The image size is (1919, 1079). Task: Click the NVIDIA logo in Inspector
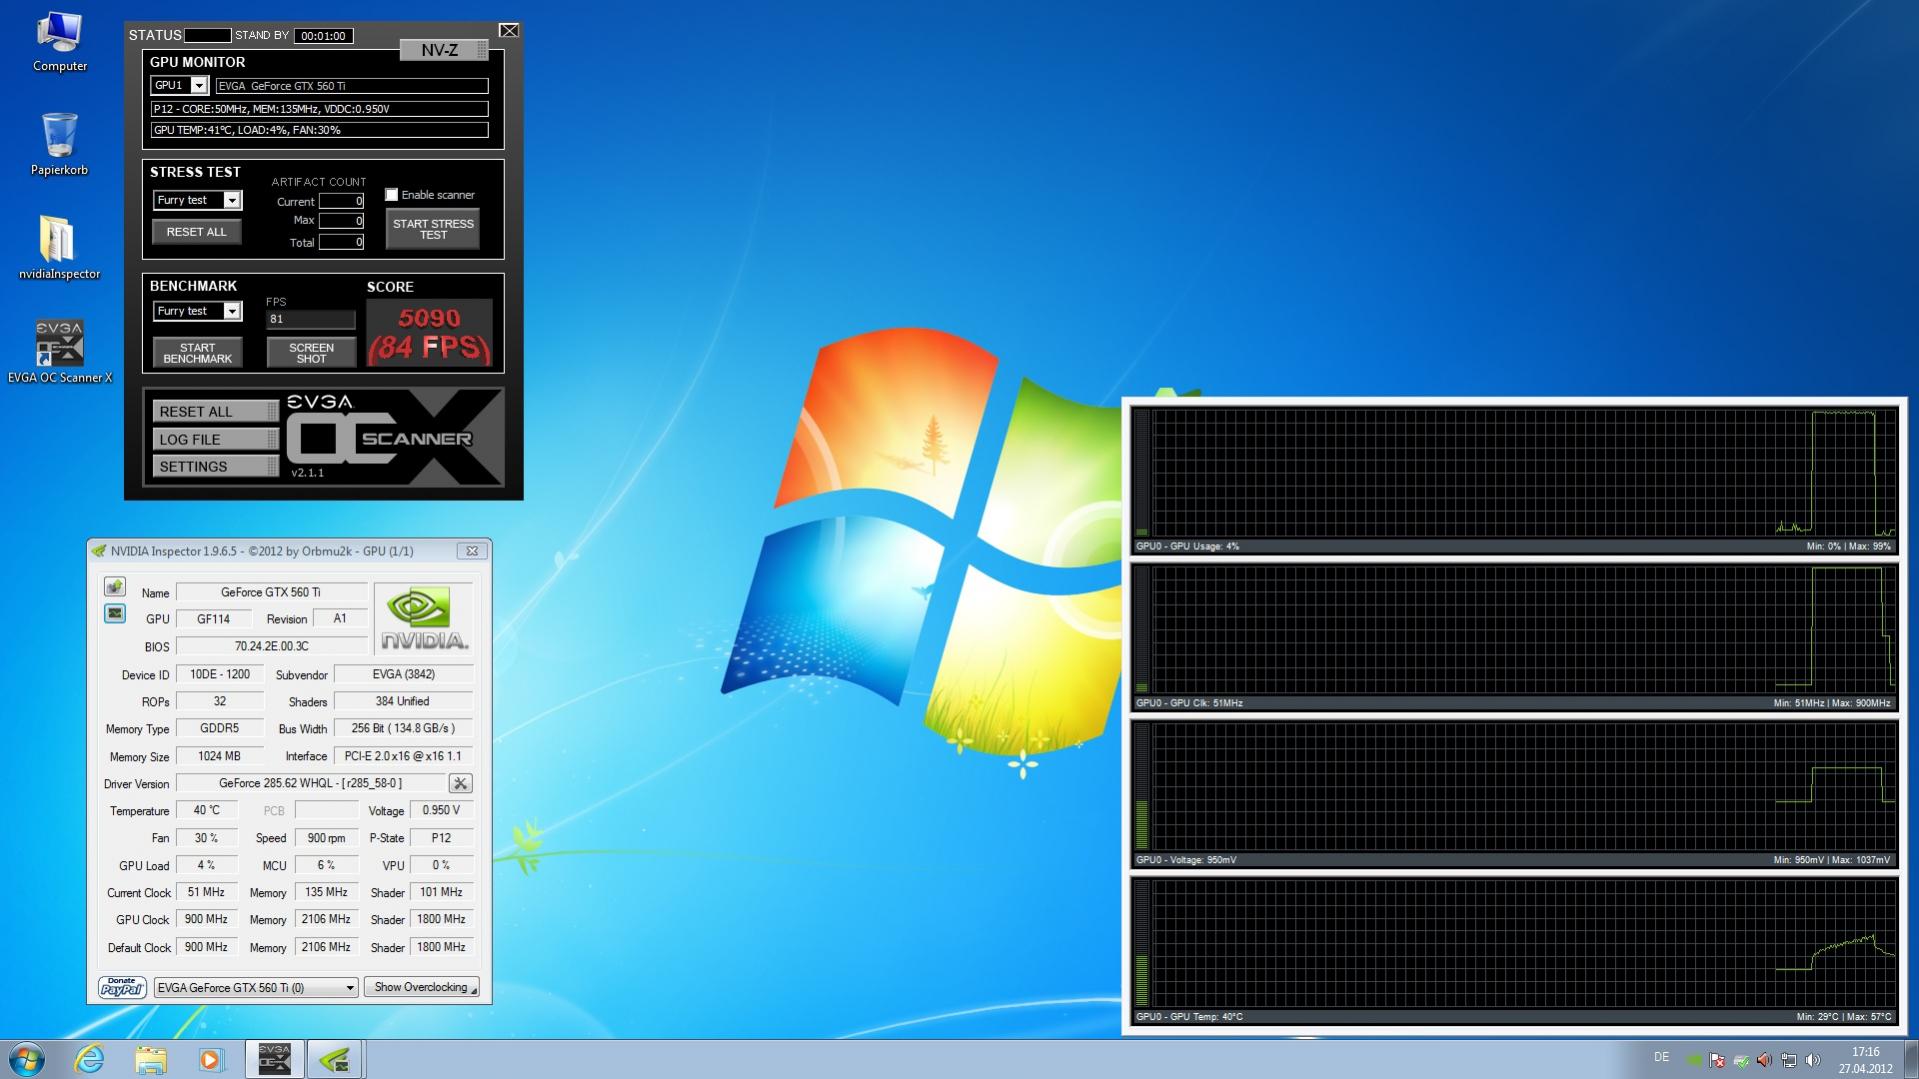pyautogui.click(x=424, y=618)
